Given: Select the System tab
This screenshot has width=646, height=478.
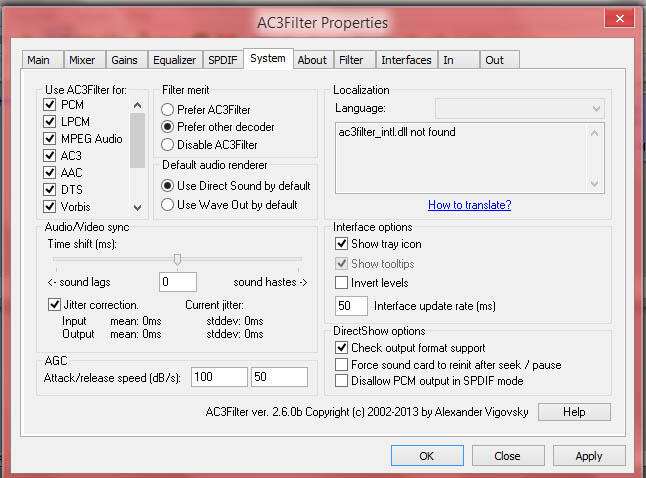Looking at the screenshot, I should 268,59.
